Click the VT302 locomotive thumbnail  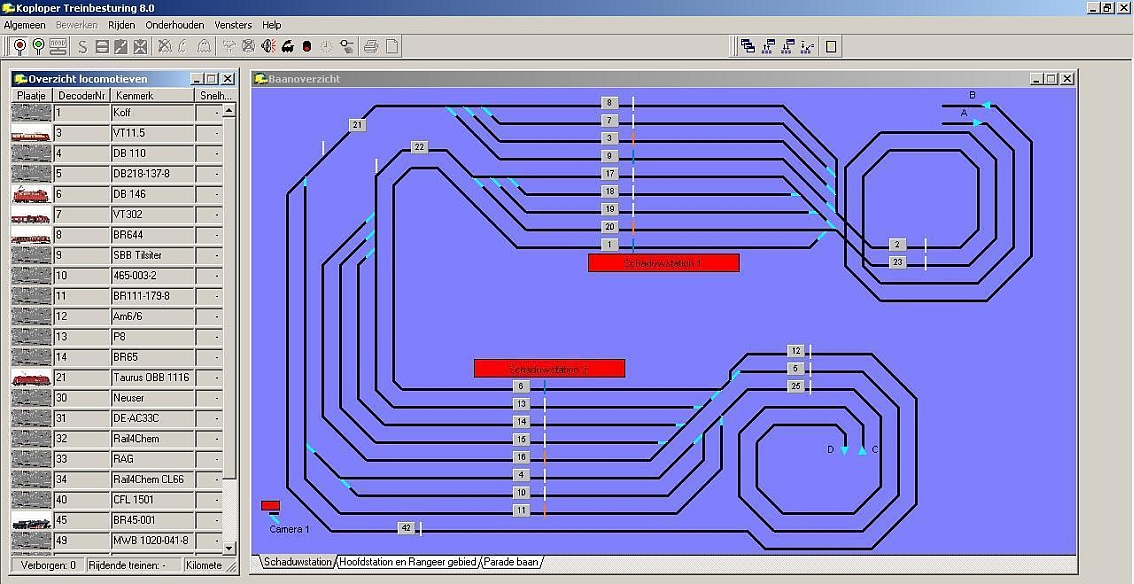point(32,215)
